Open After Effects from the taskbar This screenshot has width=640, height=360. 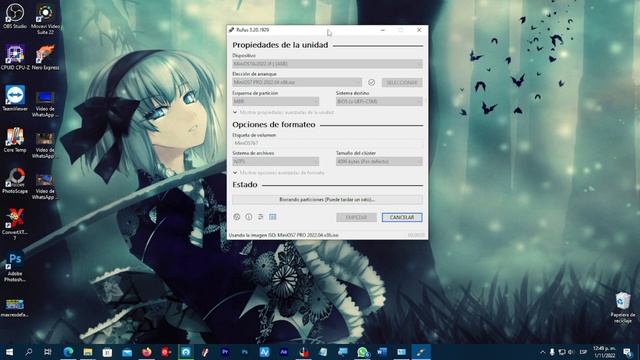click(284, 352)
